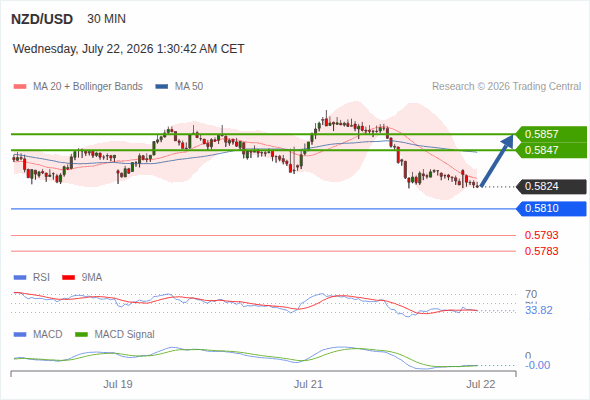Click the RSI level 70 label
The image size is (590, 400).
point(531,294)
